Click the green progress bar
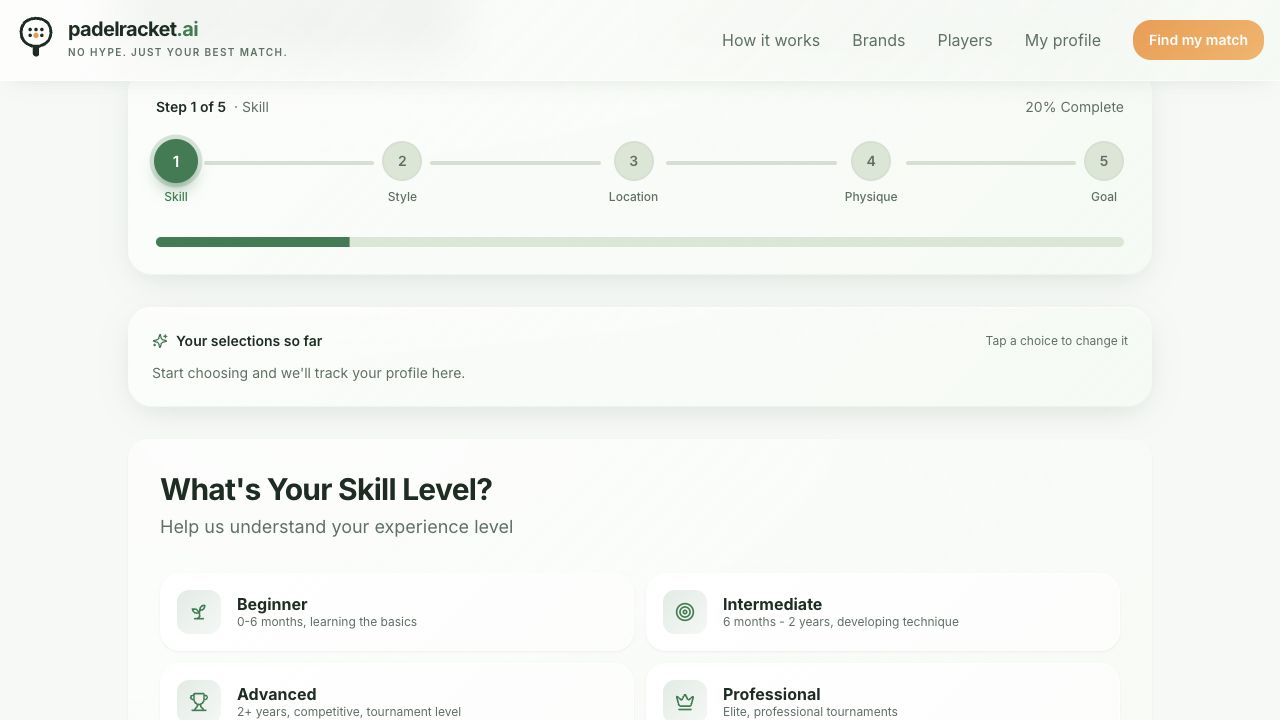Image resolution: width=1280 pixels, height=720 pixels. pyautogui.click(x=640, y=242)
